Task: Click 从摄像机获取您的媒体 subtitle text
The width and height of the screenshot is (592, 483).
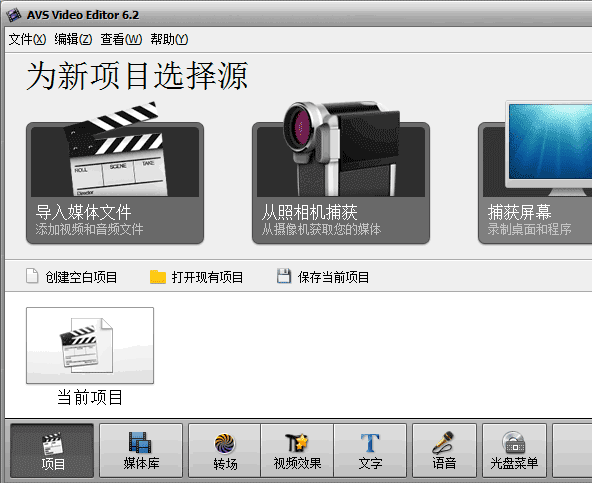Action: point(321,229)
